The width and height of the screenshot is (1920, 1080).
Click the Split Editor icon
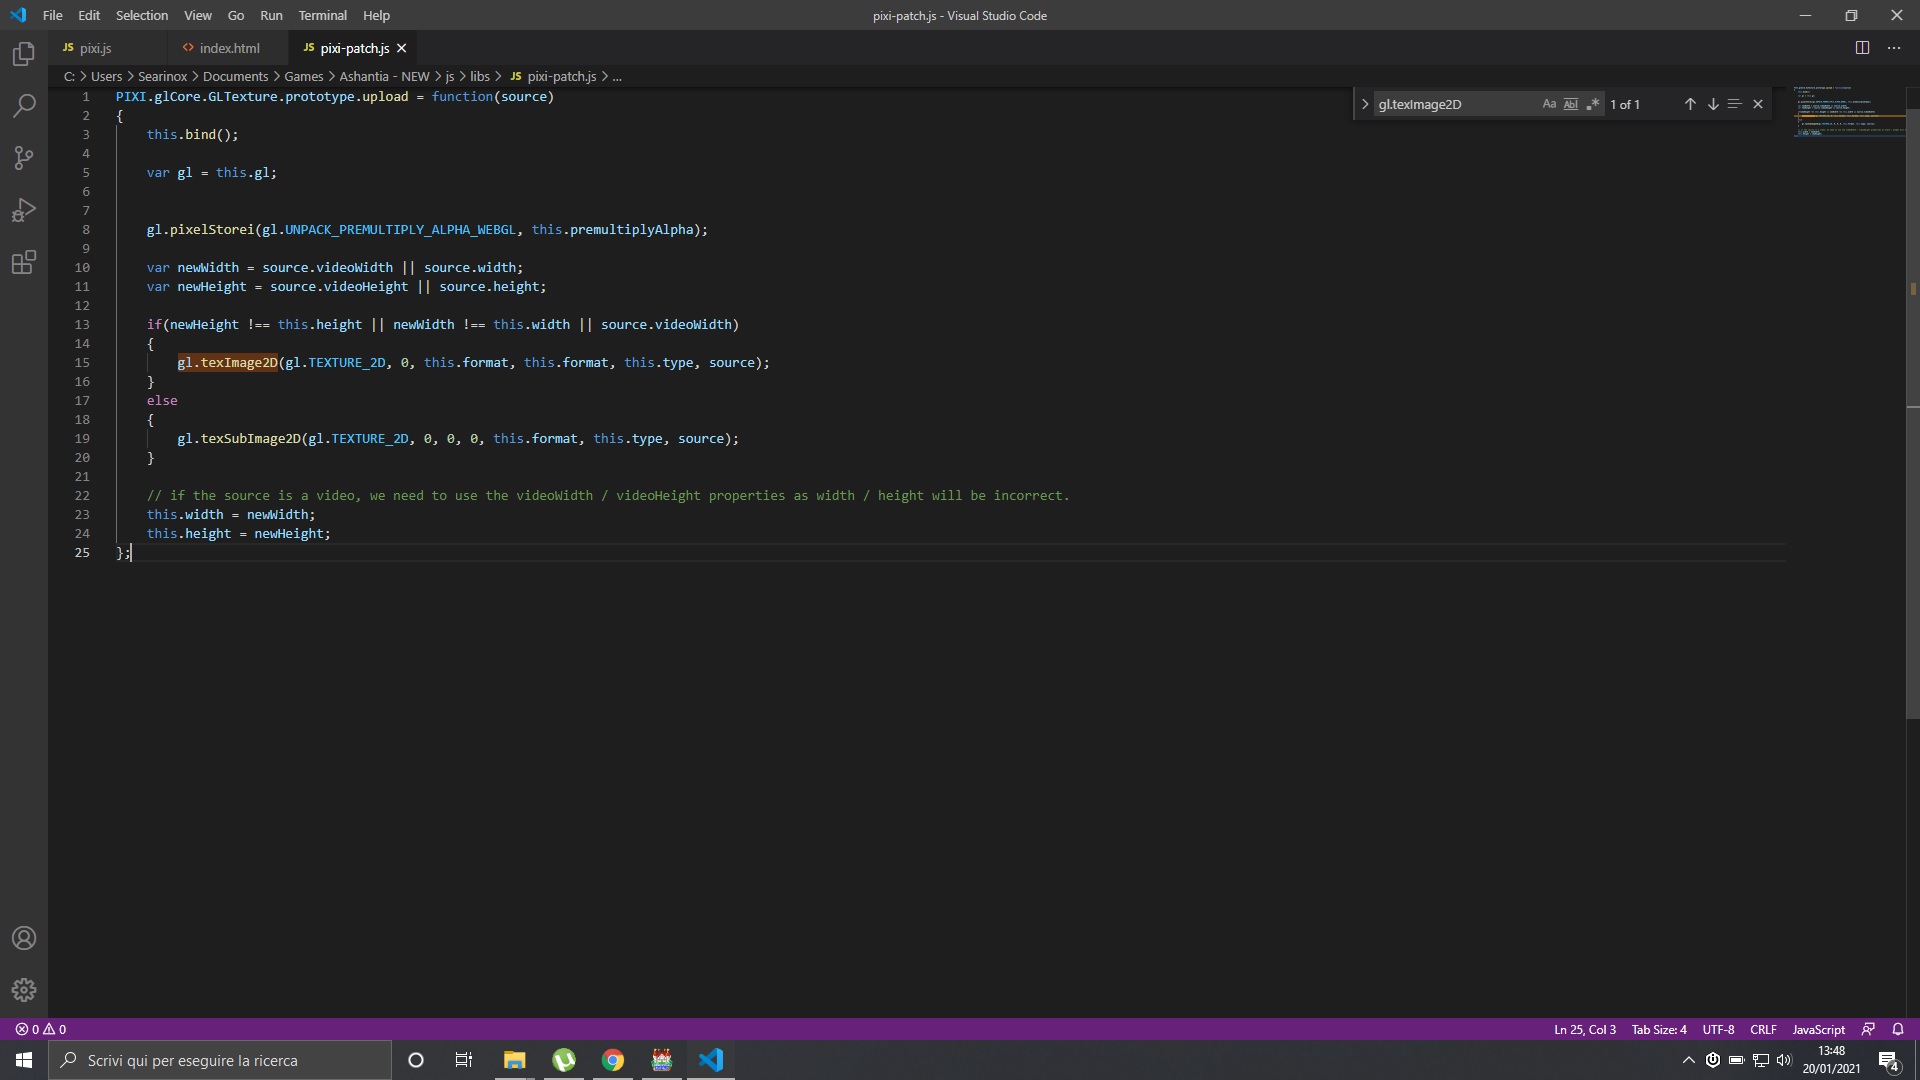tap(1863, 47)
